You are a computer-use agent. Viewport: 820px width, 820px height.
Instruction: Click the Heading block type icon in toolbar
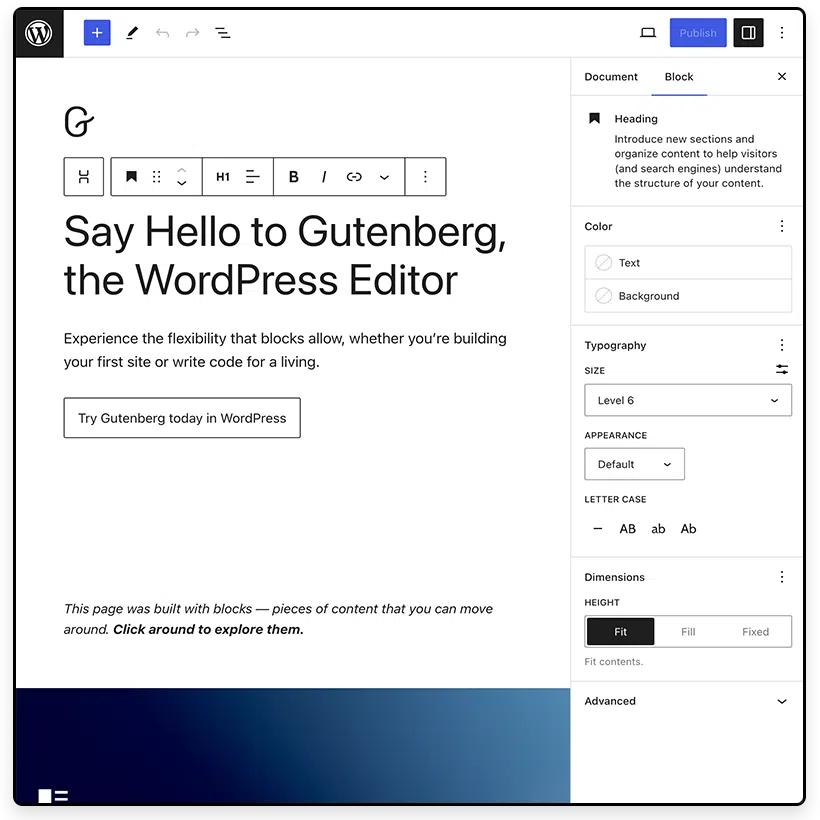pos(131,177)
